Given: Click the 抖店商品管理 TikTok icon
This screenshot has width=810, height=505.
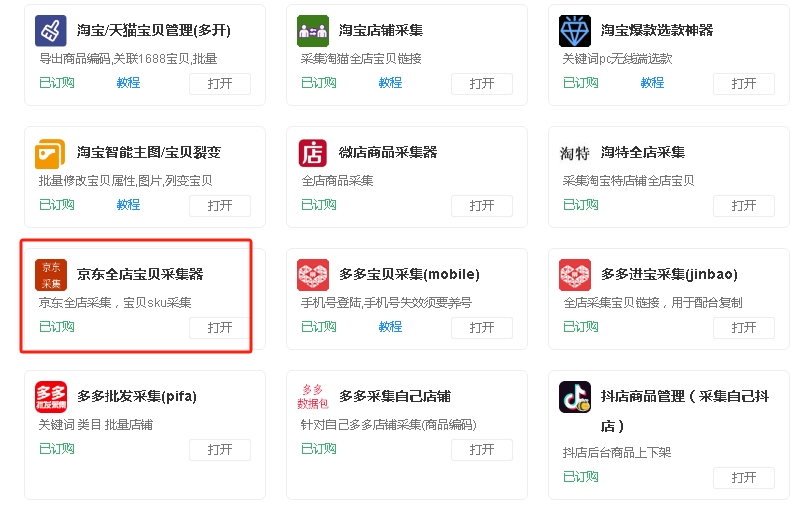Looking at the screenshot, I should point(574,397).
